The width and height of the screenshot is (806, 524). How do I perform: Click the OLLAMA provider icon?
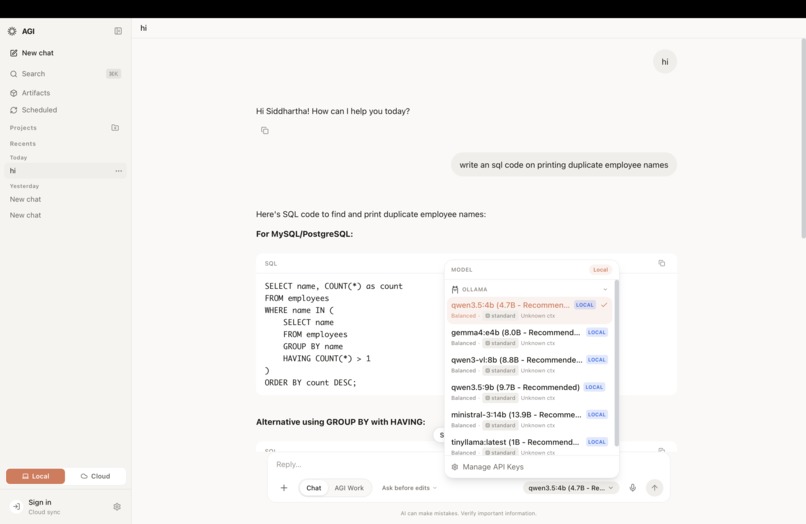coord(455,290)
